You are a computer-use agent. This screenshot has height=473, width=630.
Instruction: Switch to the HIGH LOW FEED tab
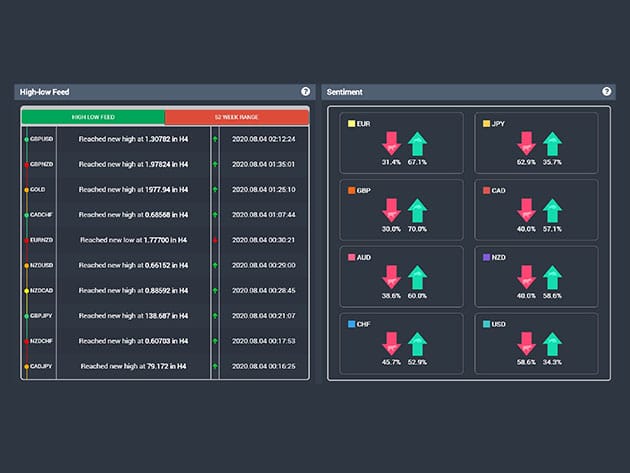tap(94, 117)
